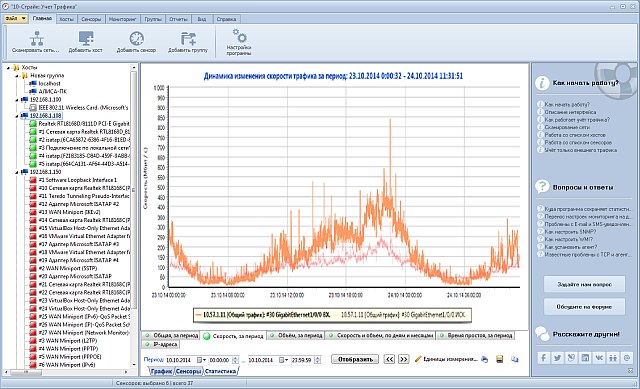640x389 pixels.
Task: Share via Facebook icon
Action: 543,358
